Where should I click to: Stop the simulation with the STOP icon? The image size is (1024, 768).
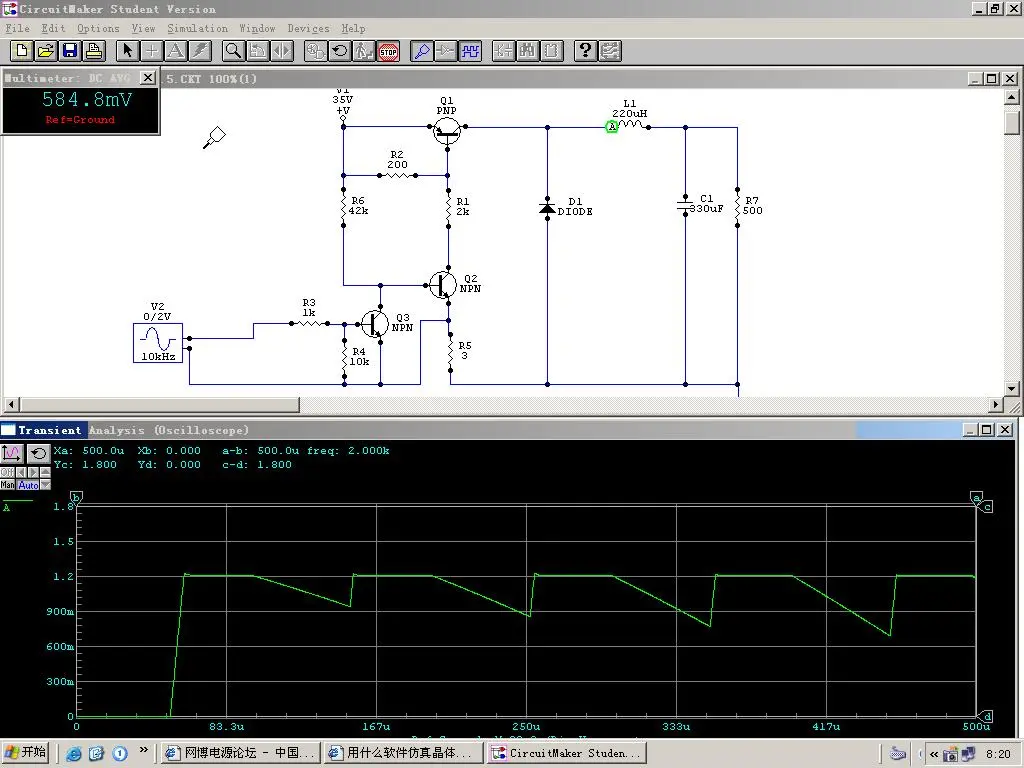coord(388,51)
